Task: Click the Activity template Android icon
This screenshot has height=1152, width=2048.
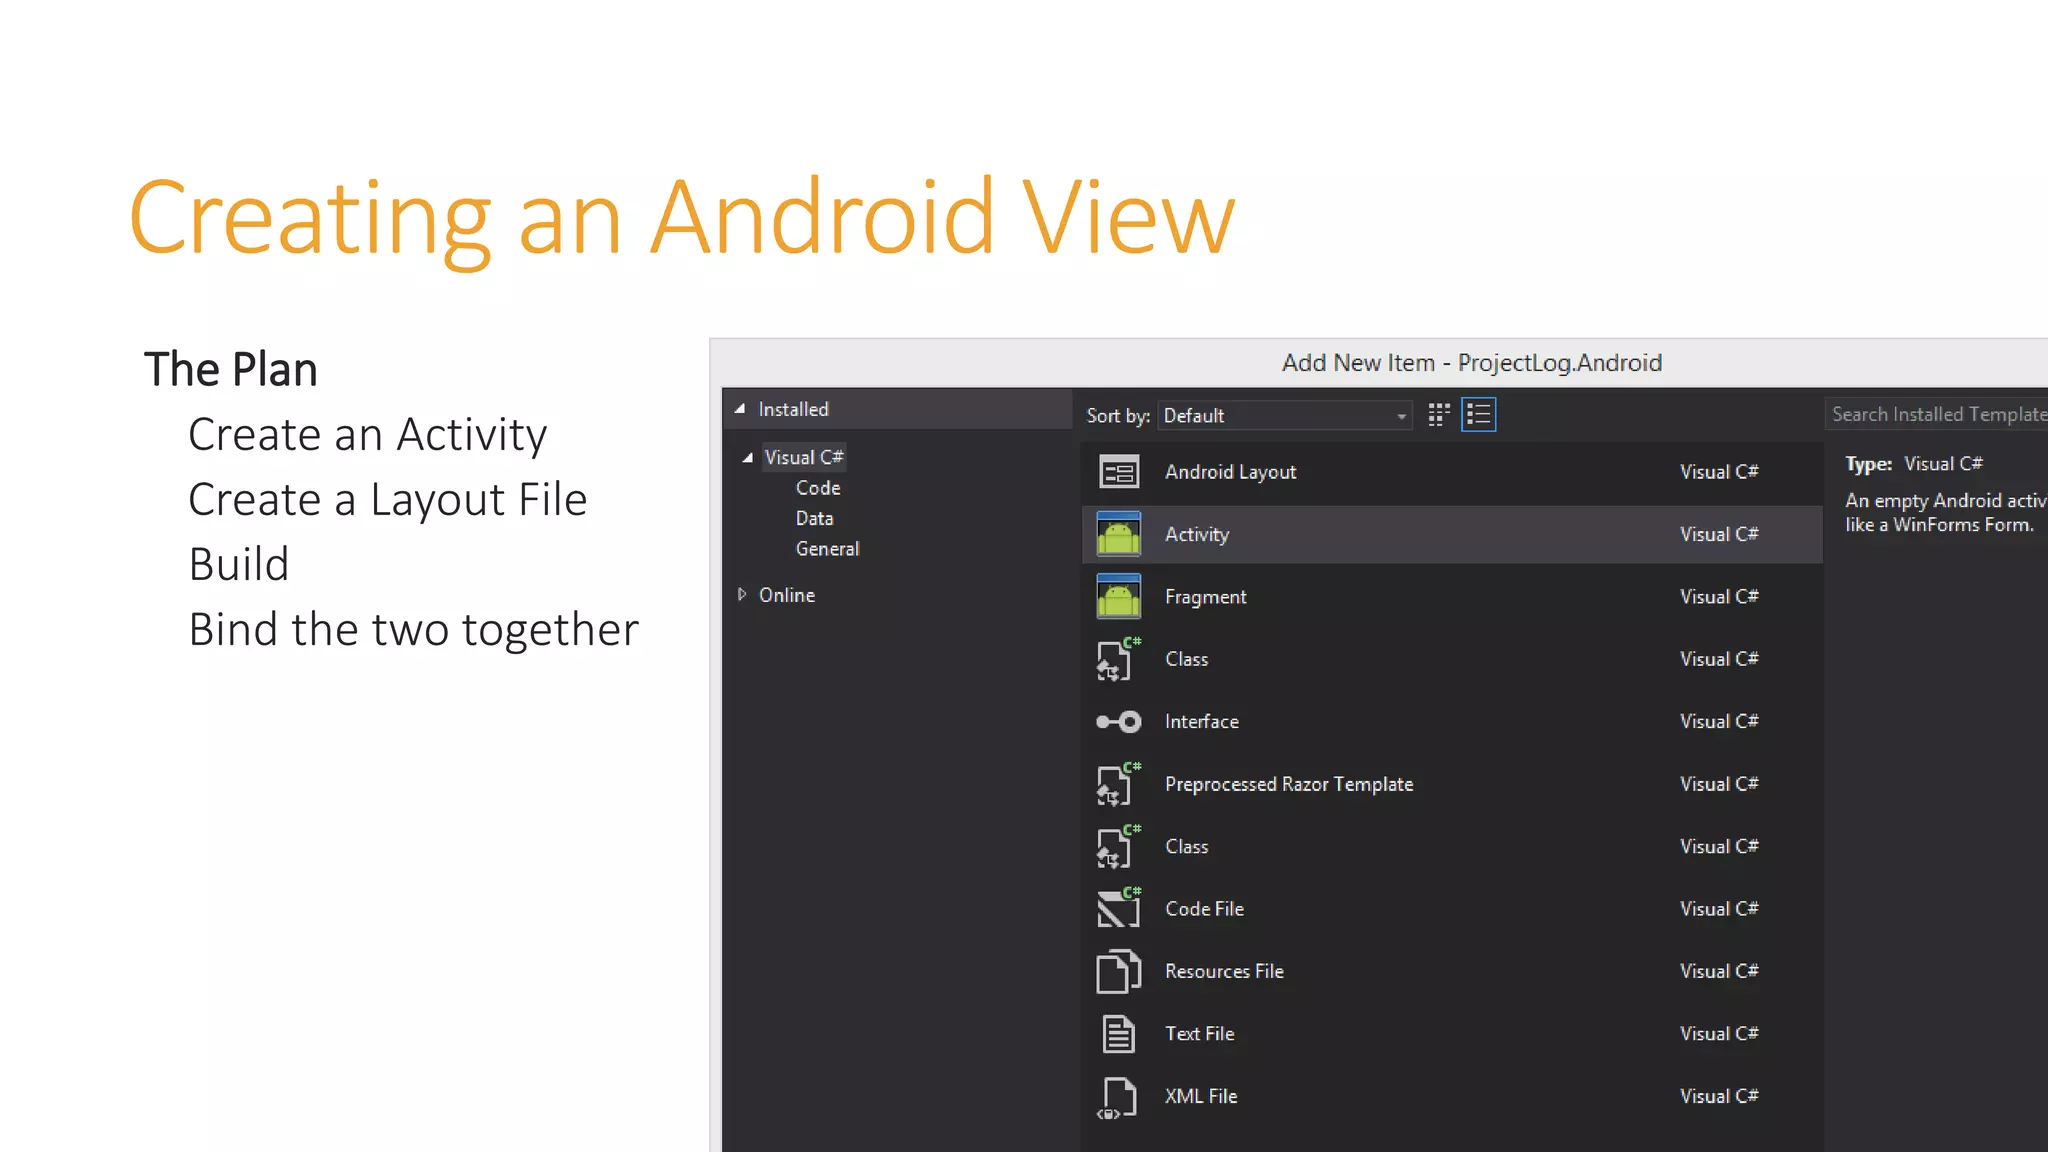Action: coord(1118,534)
